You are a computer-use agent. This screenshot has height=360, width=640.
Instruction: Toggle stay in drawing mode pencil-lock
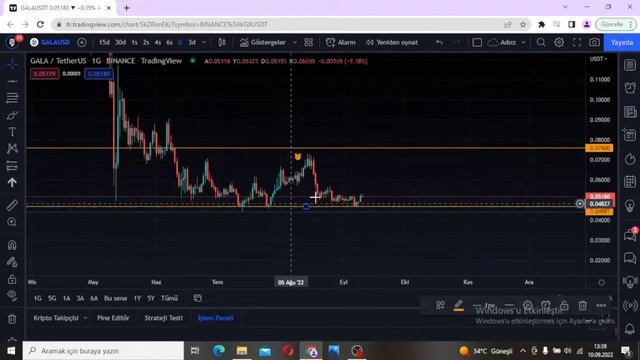tap(12, 262)
